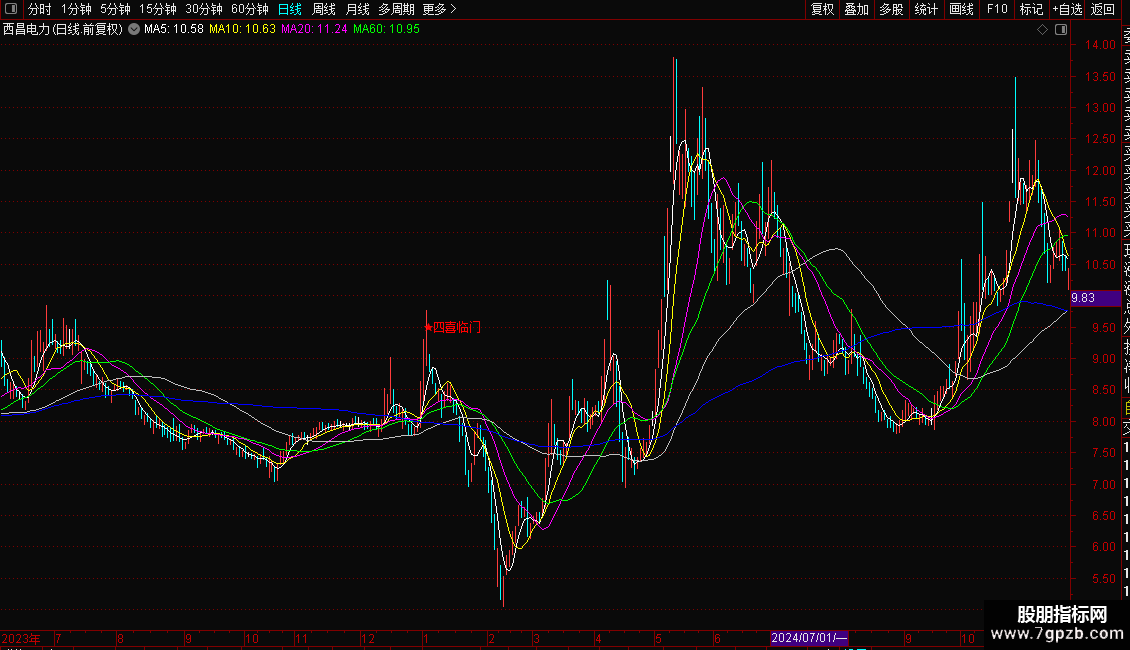Select the 日线 daily tab
The width and height of the screenshot is (1130, 650).
[290, 9]
